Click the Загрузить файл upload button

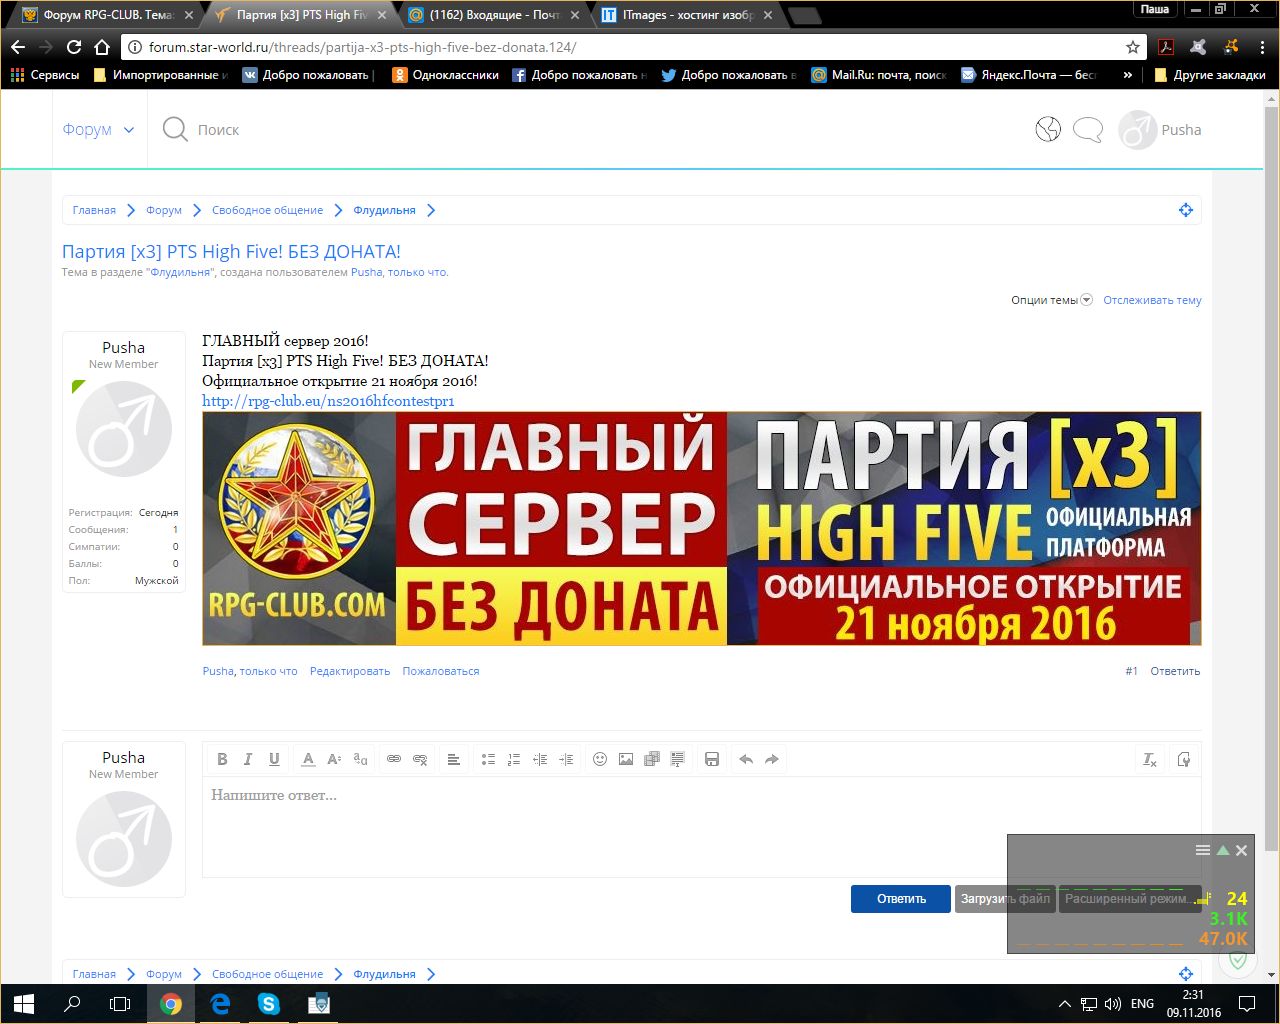click(1005, 899)
